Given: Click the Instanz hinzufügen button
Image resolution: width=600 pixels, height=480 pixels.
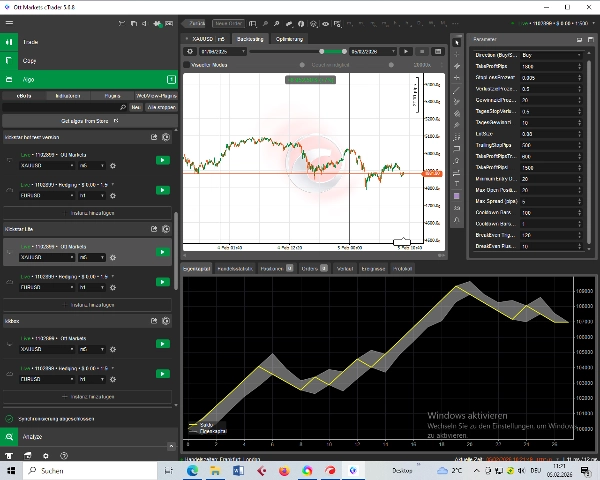Looking at the screenshot, I should point(90,213).
